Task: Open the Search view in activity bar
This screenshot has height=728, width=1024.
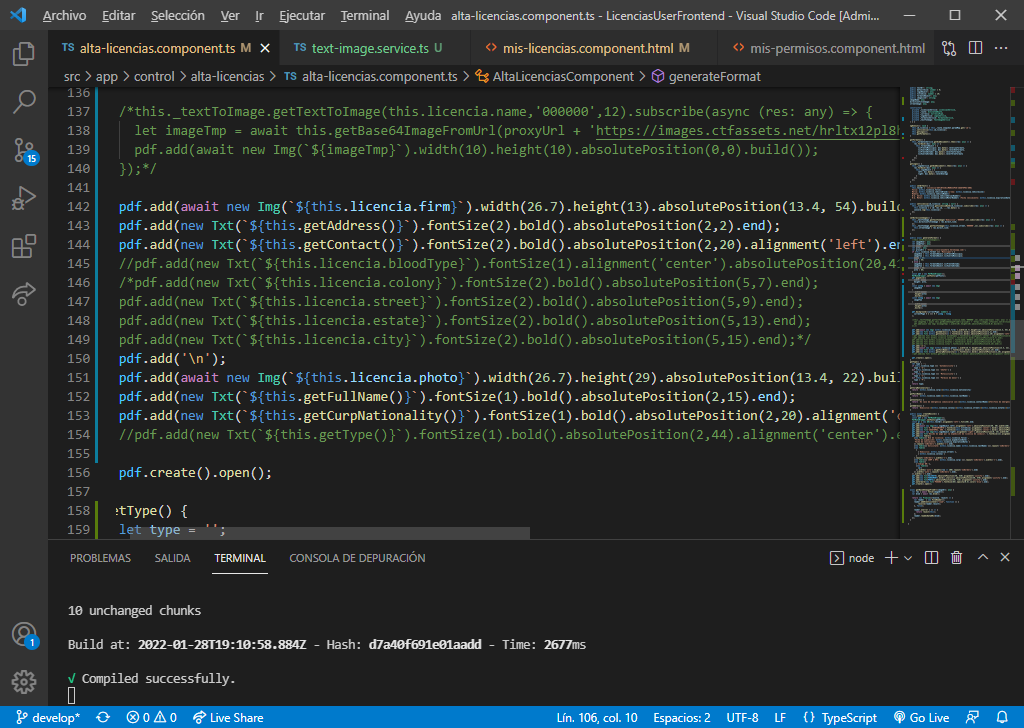Action: (x=24, y=101)
